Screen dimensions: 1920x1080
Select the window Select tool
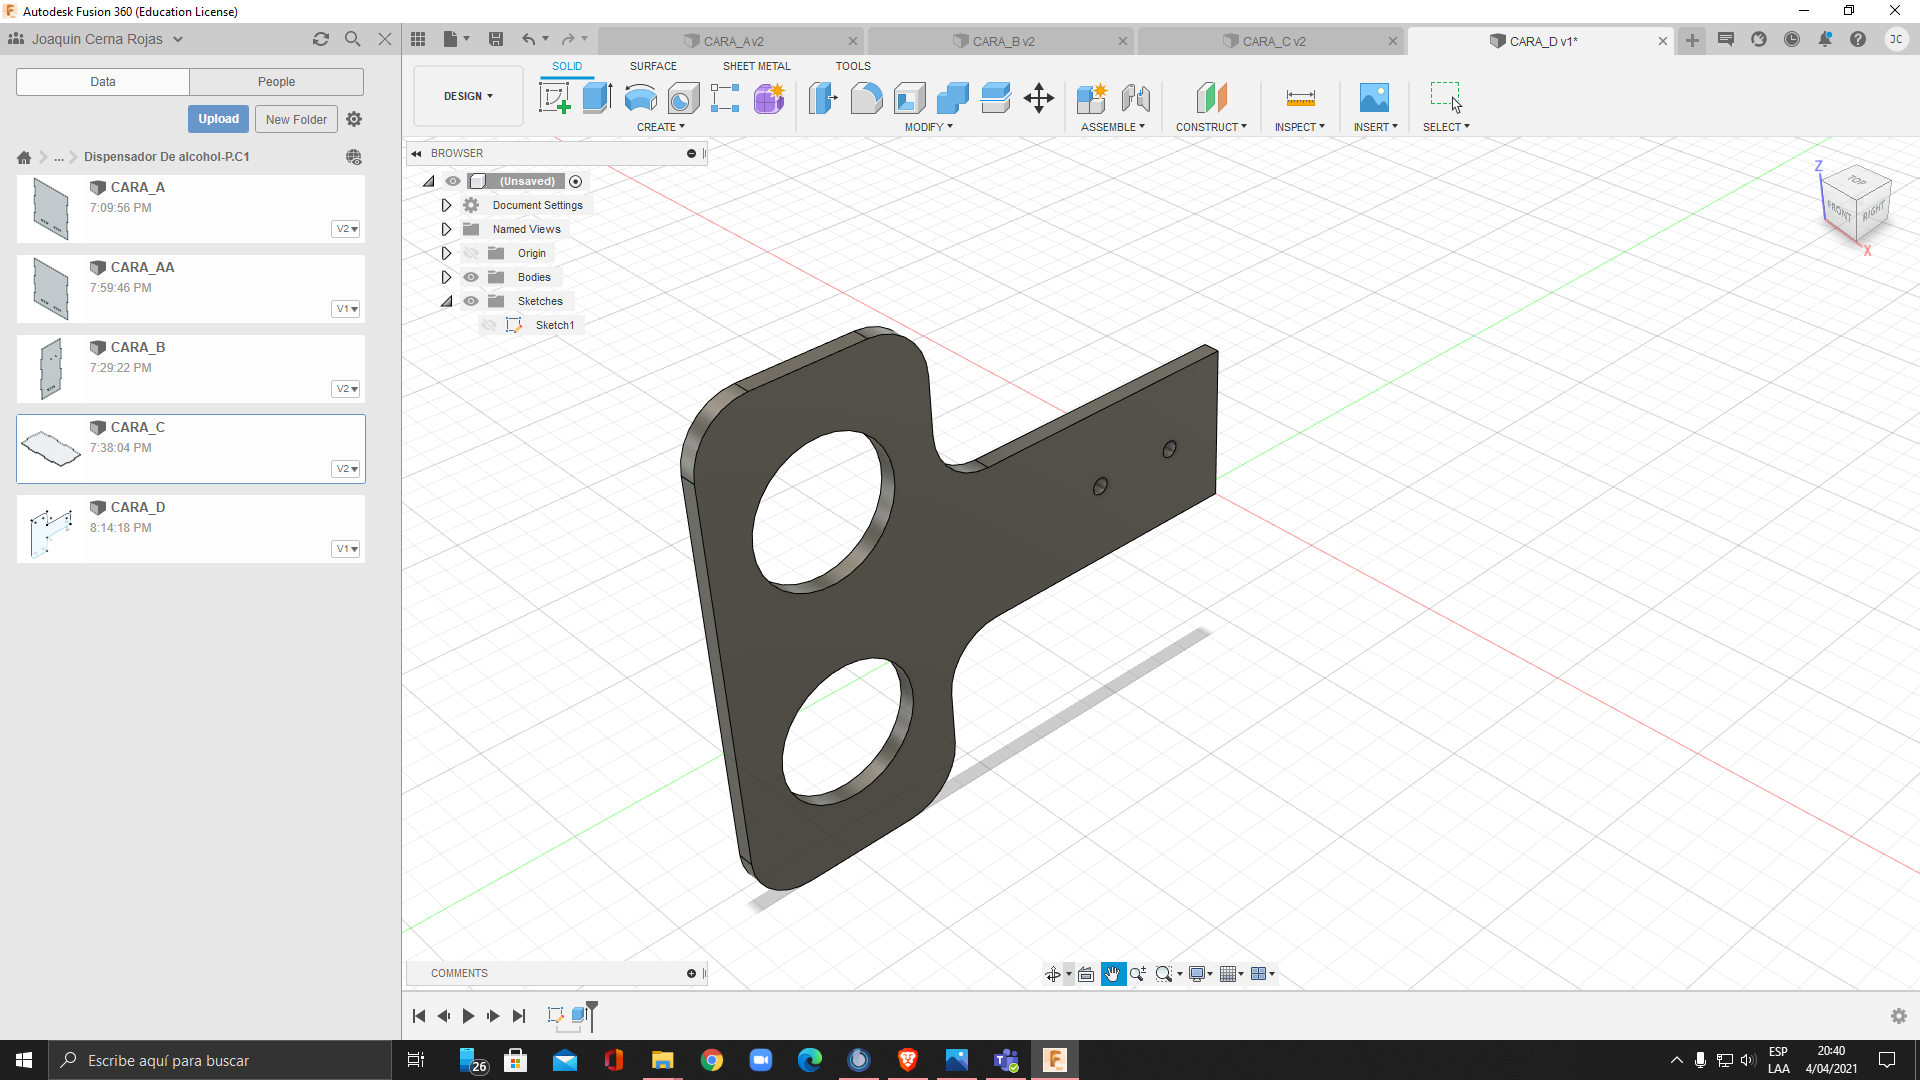[x=1446, y=98]
